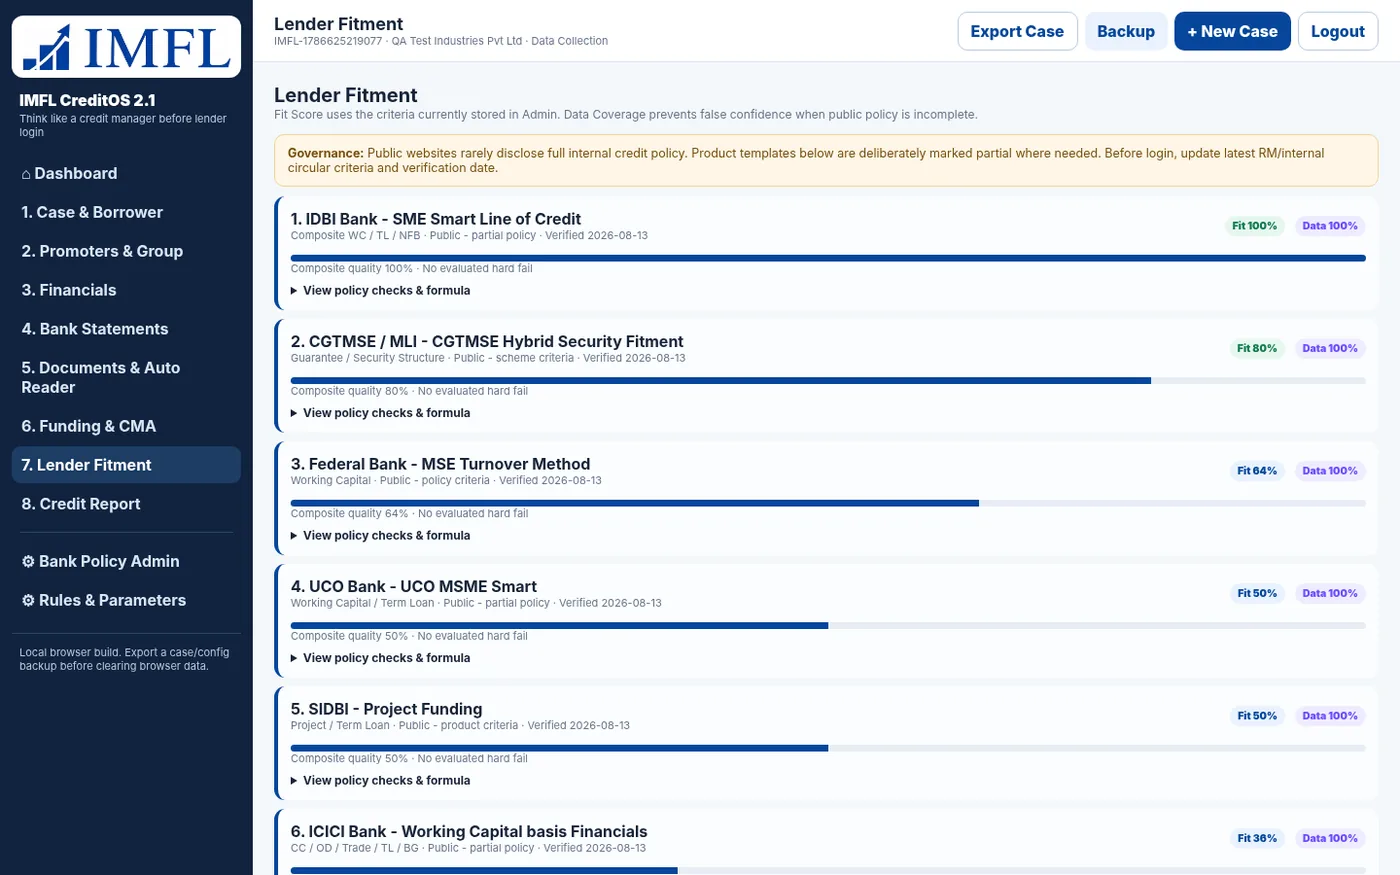Open Rules & Parameters settings

click(x=126, y=600)
